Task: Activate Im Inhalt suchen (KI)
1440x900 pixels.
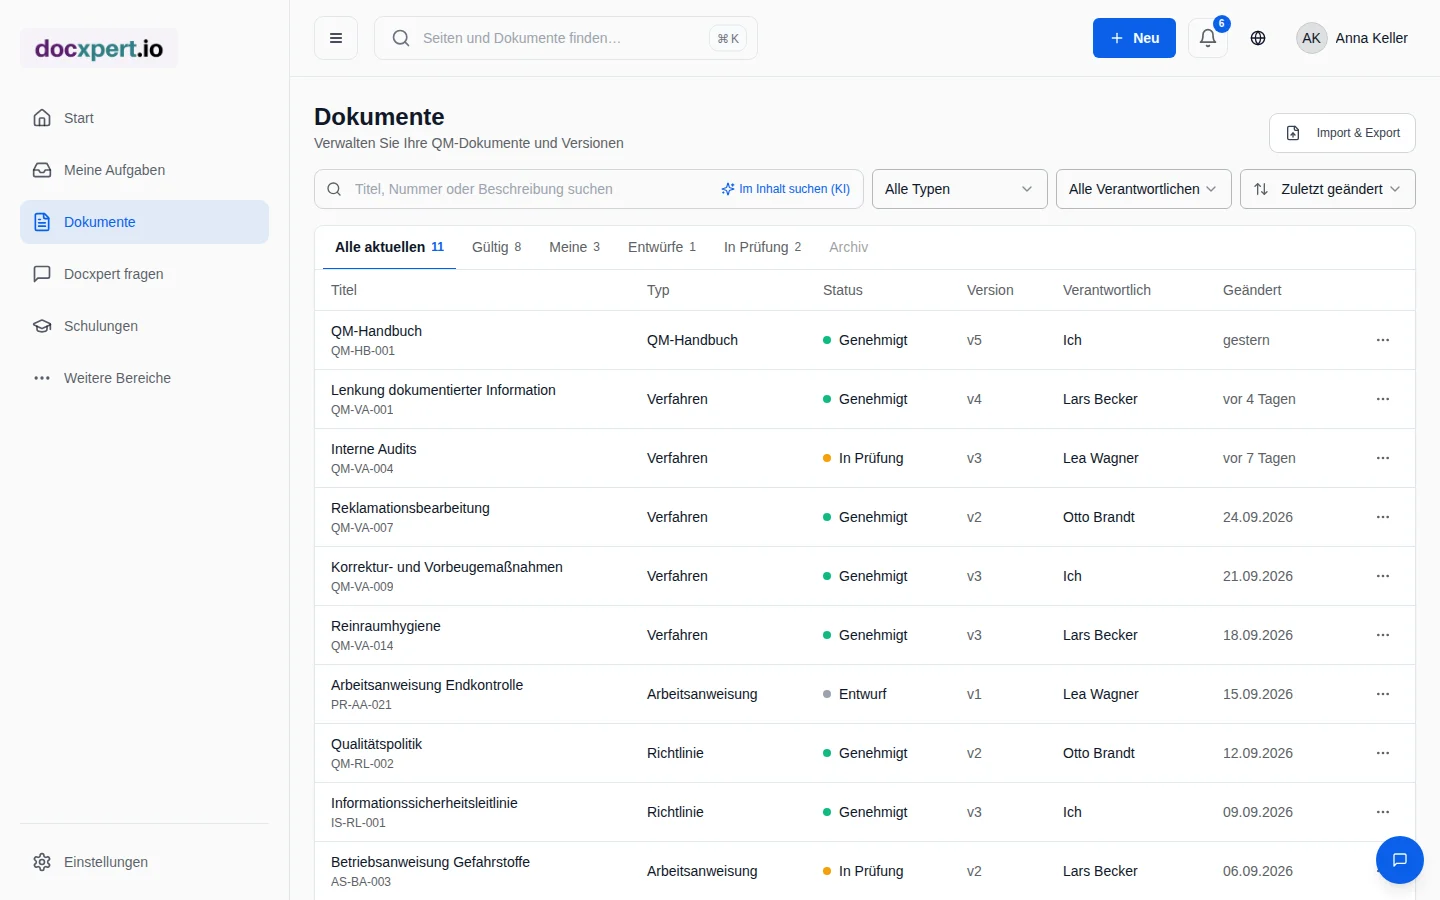Action: [786, 189]
